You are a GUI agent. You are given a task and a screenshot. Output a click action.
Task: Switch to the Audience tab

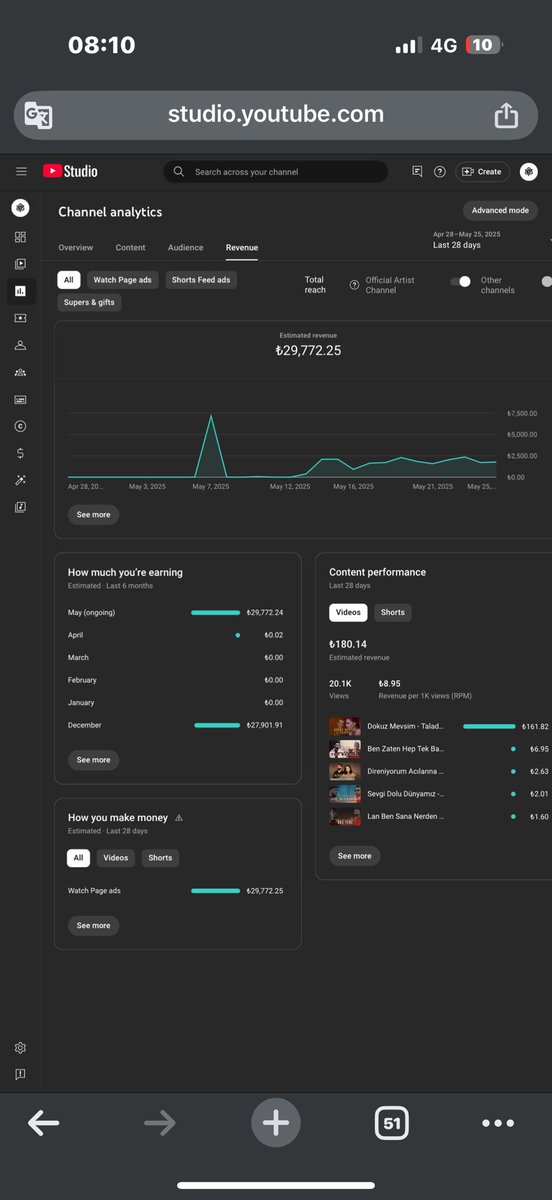[185, 247]
